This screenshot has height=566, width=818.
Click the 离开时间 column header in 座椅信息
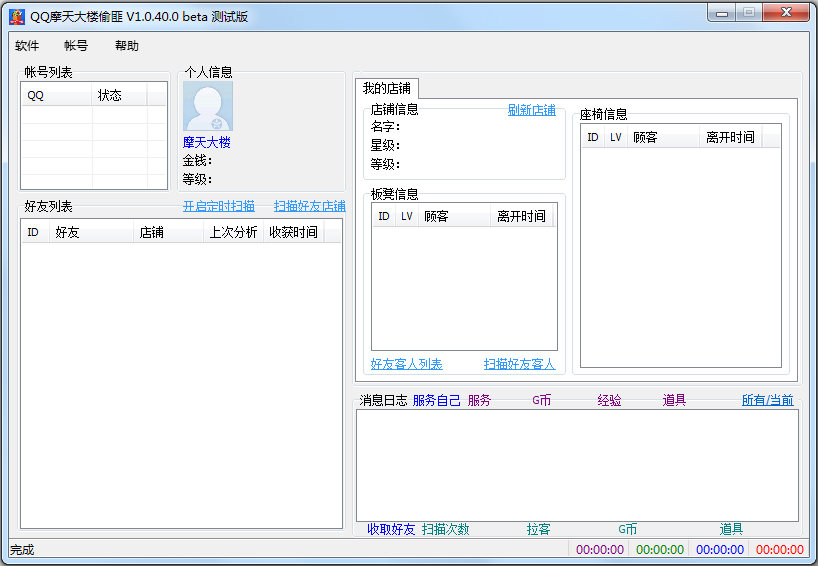(730, 137)
